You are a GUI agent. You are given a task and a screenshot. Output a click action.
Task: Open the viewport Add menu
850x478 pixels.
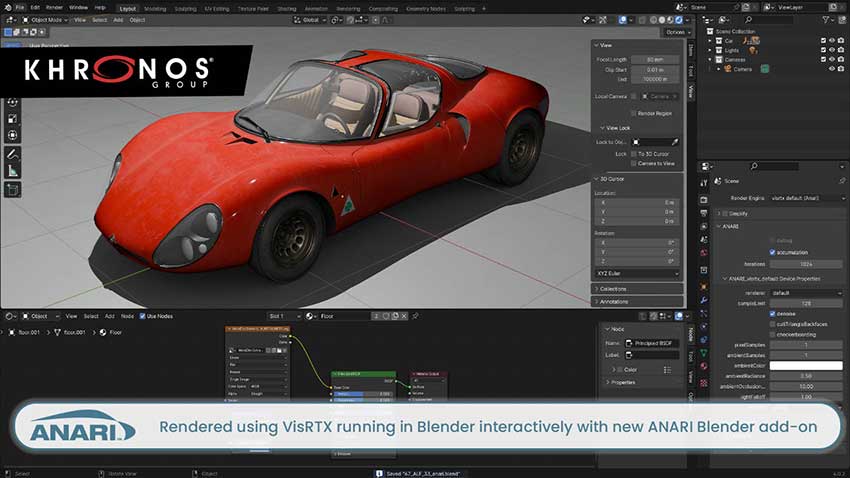118,19
